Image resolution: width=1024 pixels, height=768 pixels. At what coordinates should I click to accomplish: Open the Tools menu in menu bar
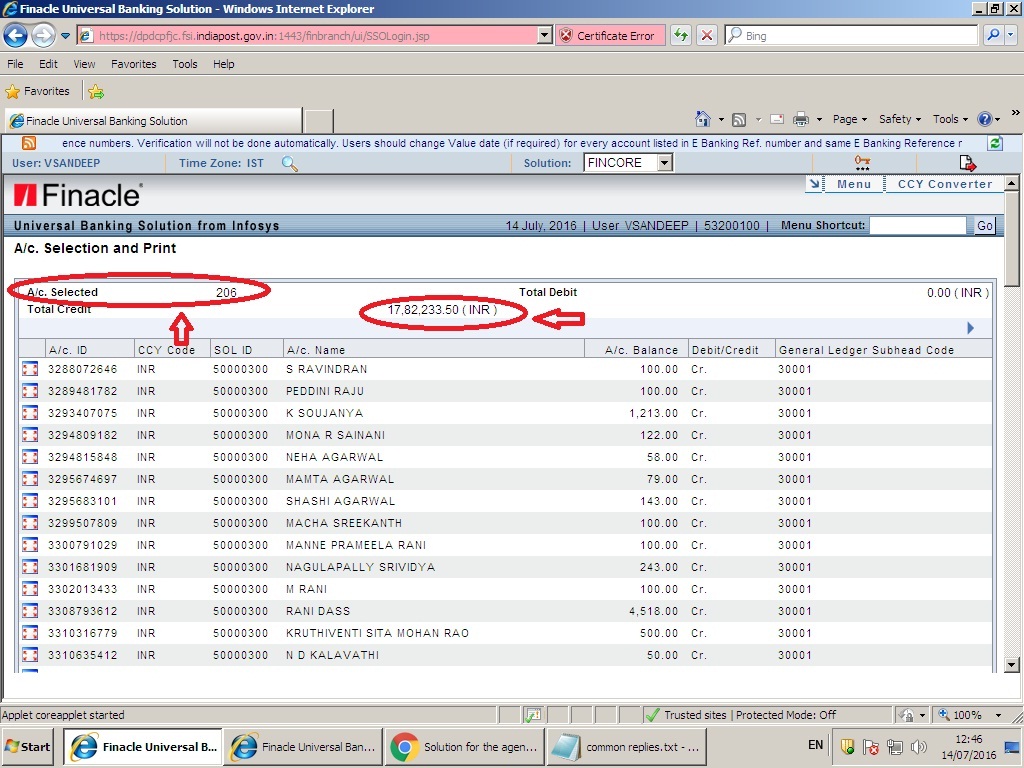click(185, 64)
